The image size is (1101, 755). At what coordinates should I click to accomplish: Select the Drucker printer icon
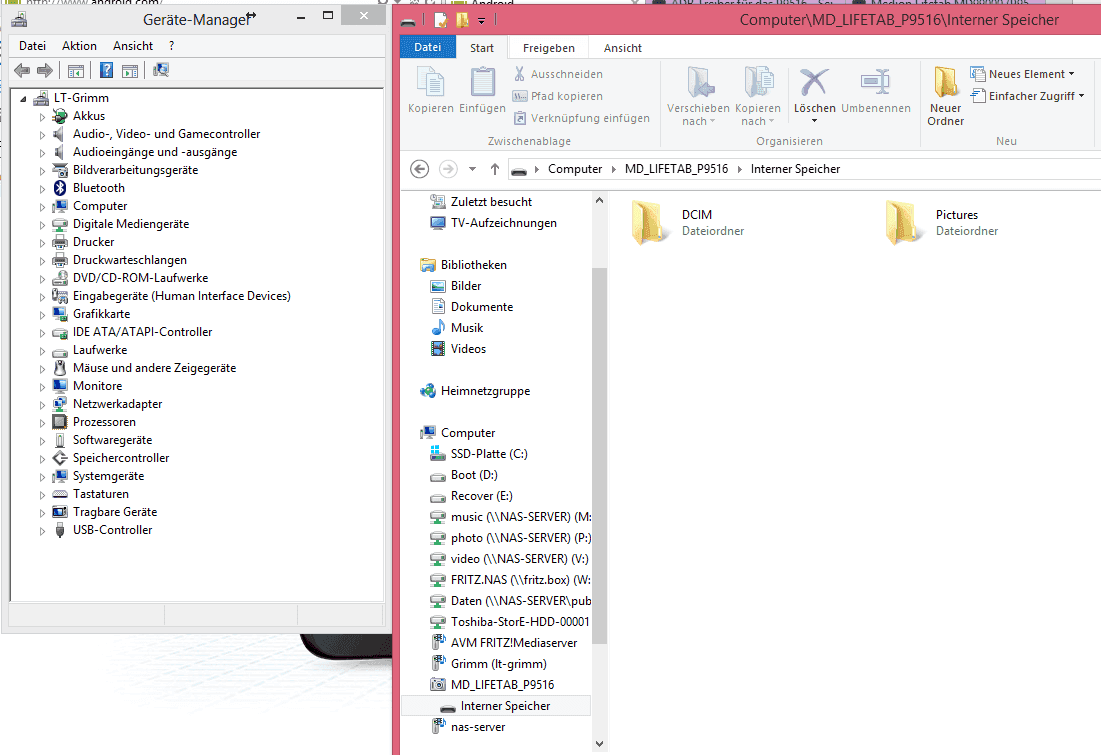tap(60, 242)
